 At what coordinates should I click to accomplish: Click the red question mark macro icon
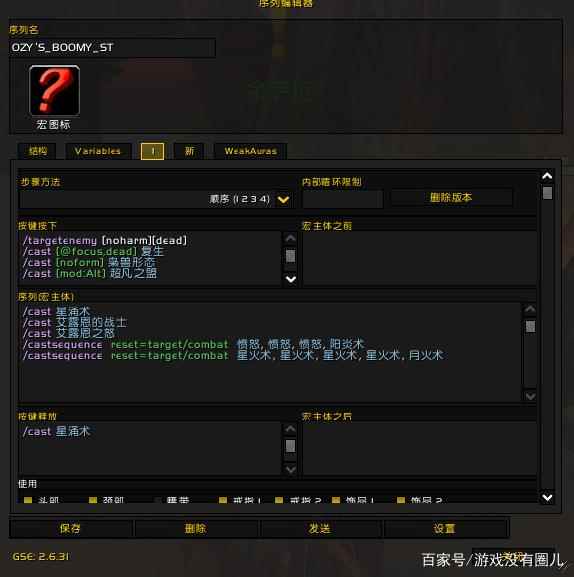point(54,91)
